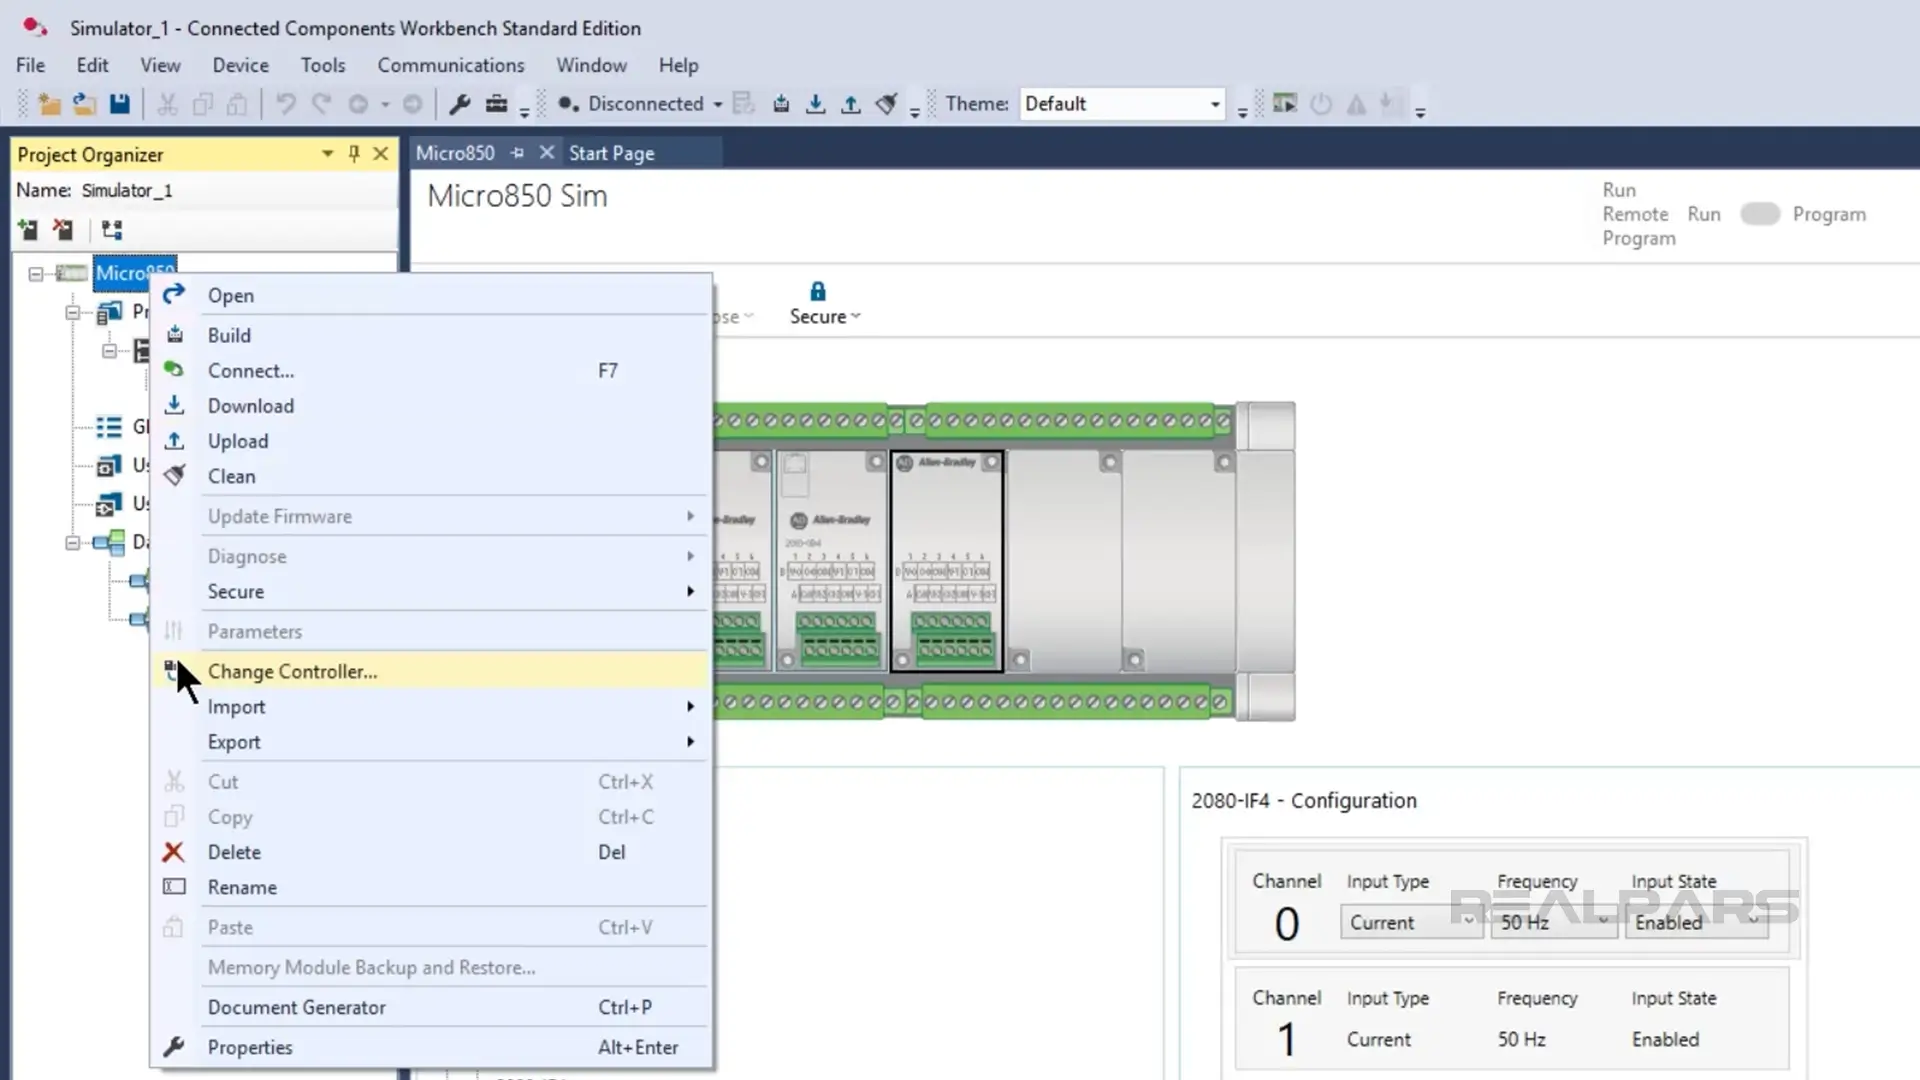Switch to the Start Page tab
Screen dimensions: 1920x1080
611,153
